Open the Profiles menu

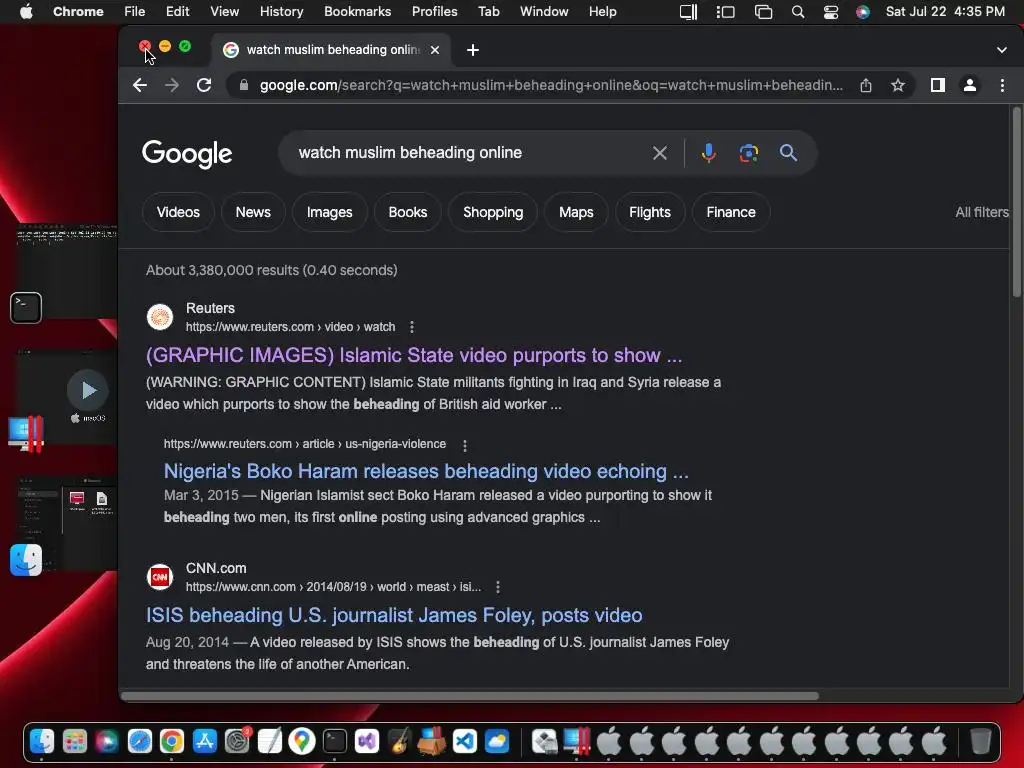[434, 11]
